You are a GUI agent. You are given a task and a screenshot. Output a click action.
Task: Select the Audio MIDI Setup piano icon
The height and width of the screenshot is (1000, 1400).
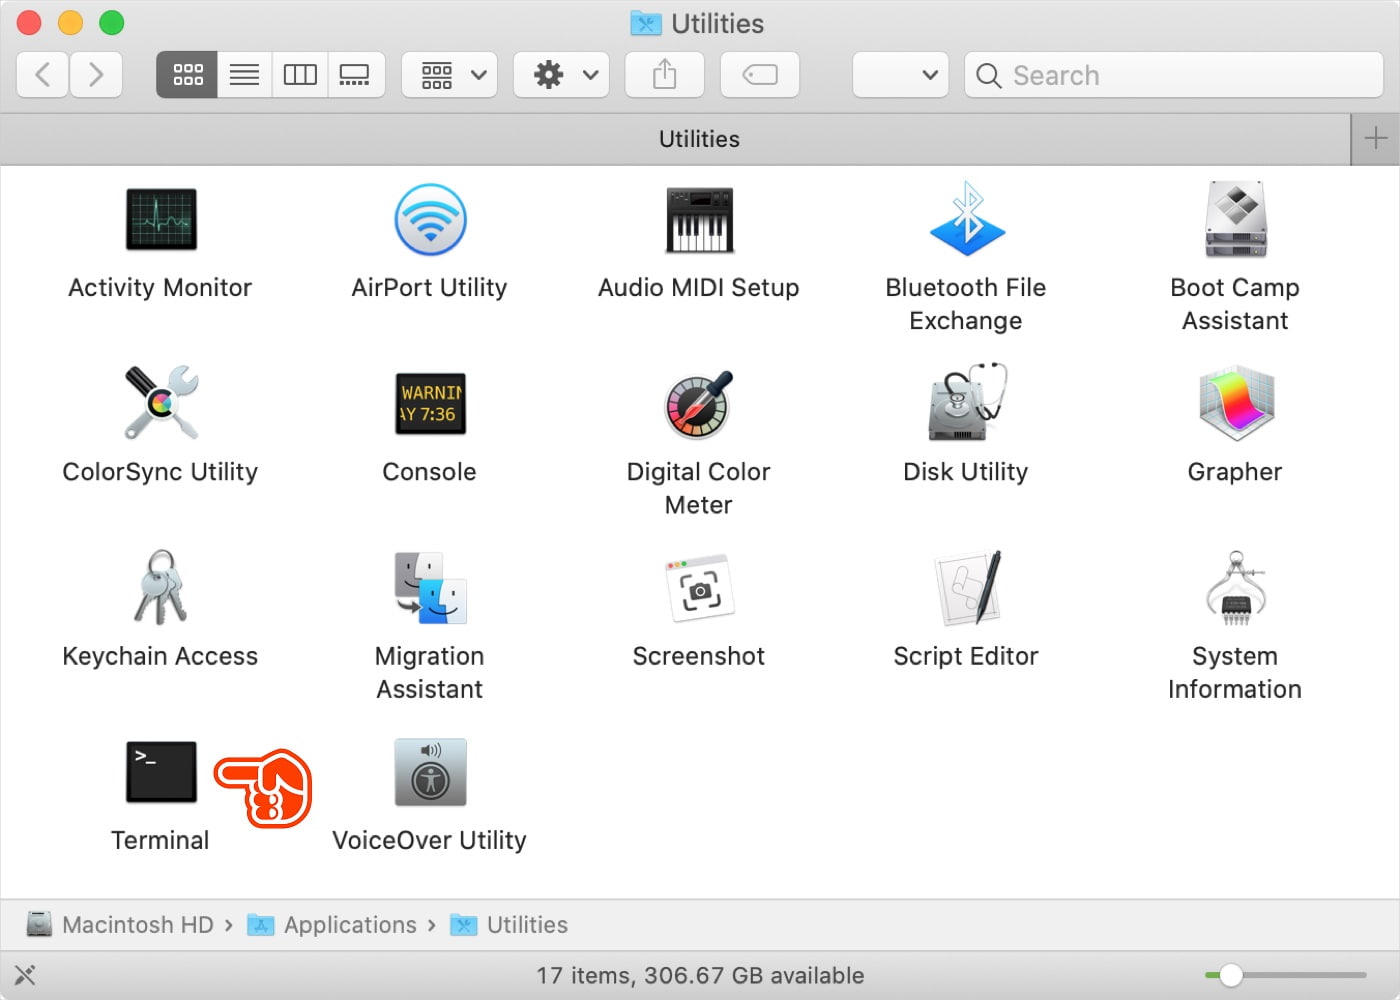[699, 220]
